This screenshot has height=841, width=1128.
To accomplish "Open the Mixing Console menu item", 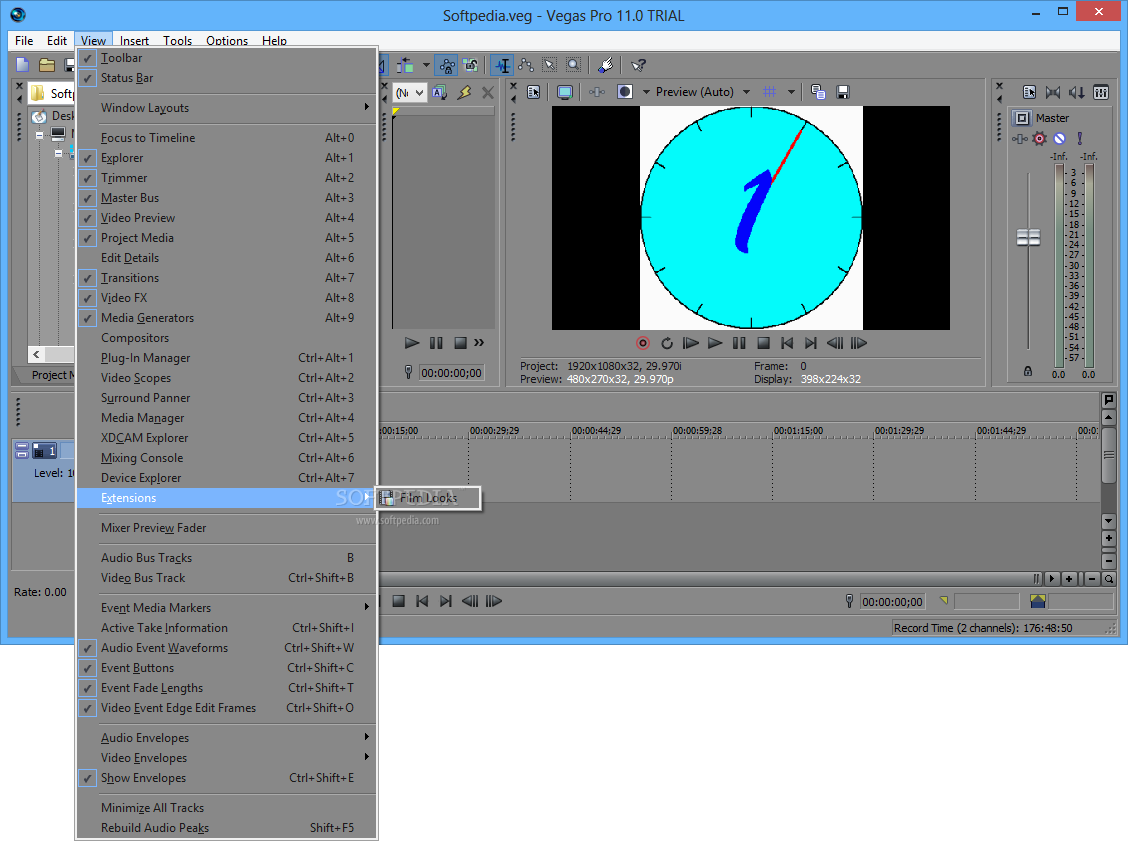I will click(x=227, y=458).
